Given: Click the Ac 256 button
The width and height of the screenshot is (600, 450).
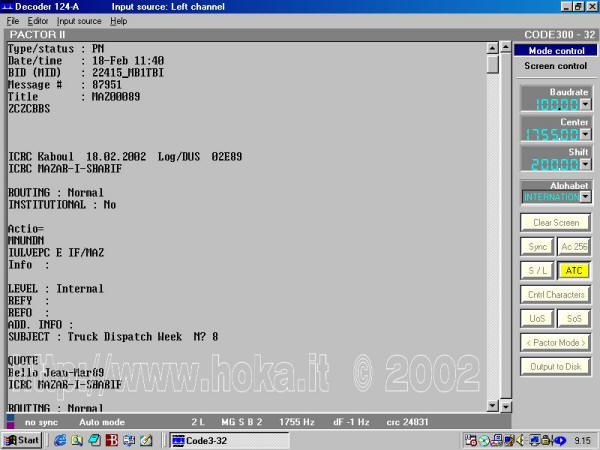Looking at the screenshot, I should 574,247.
